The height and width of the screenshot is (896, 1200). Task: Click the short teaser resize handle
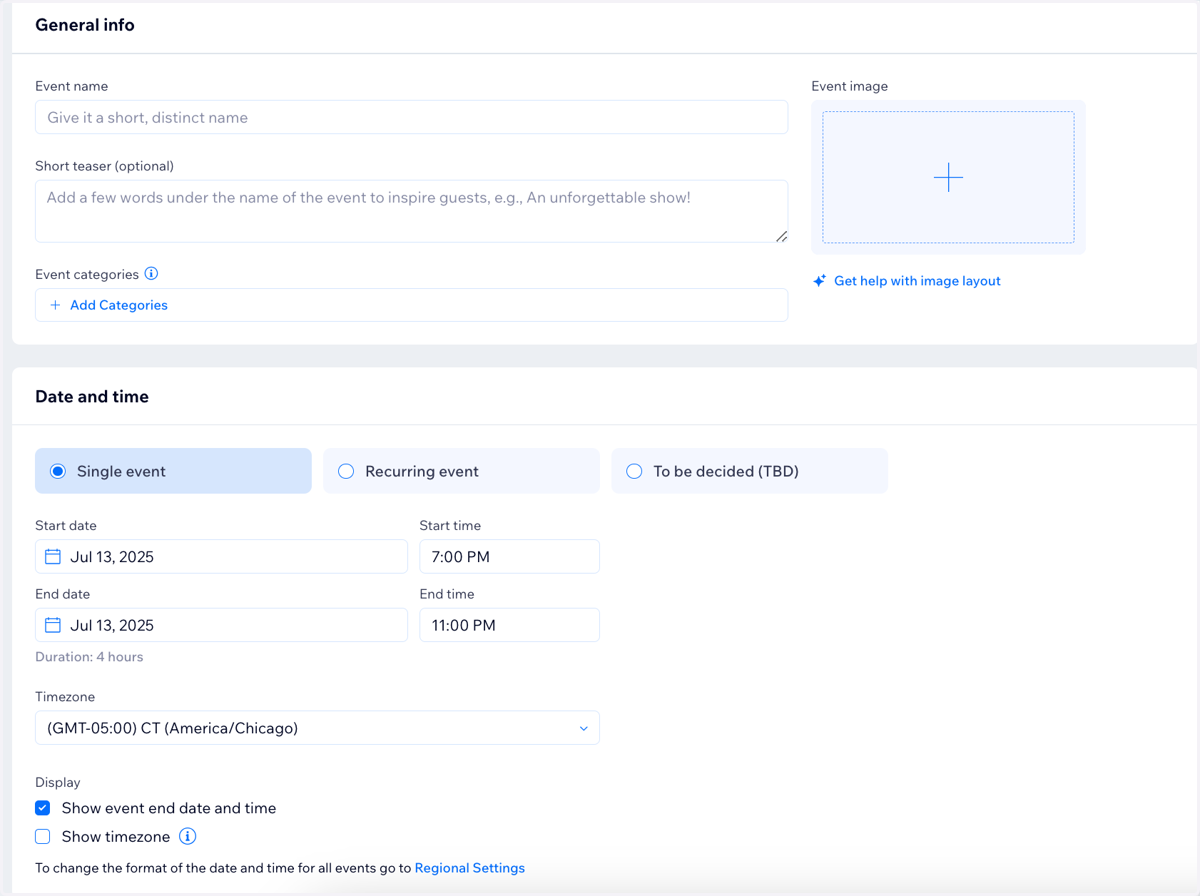(781, 236)
